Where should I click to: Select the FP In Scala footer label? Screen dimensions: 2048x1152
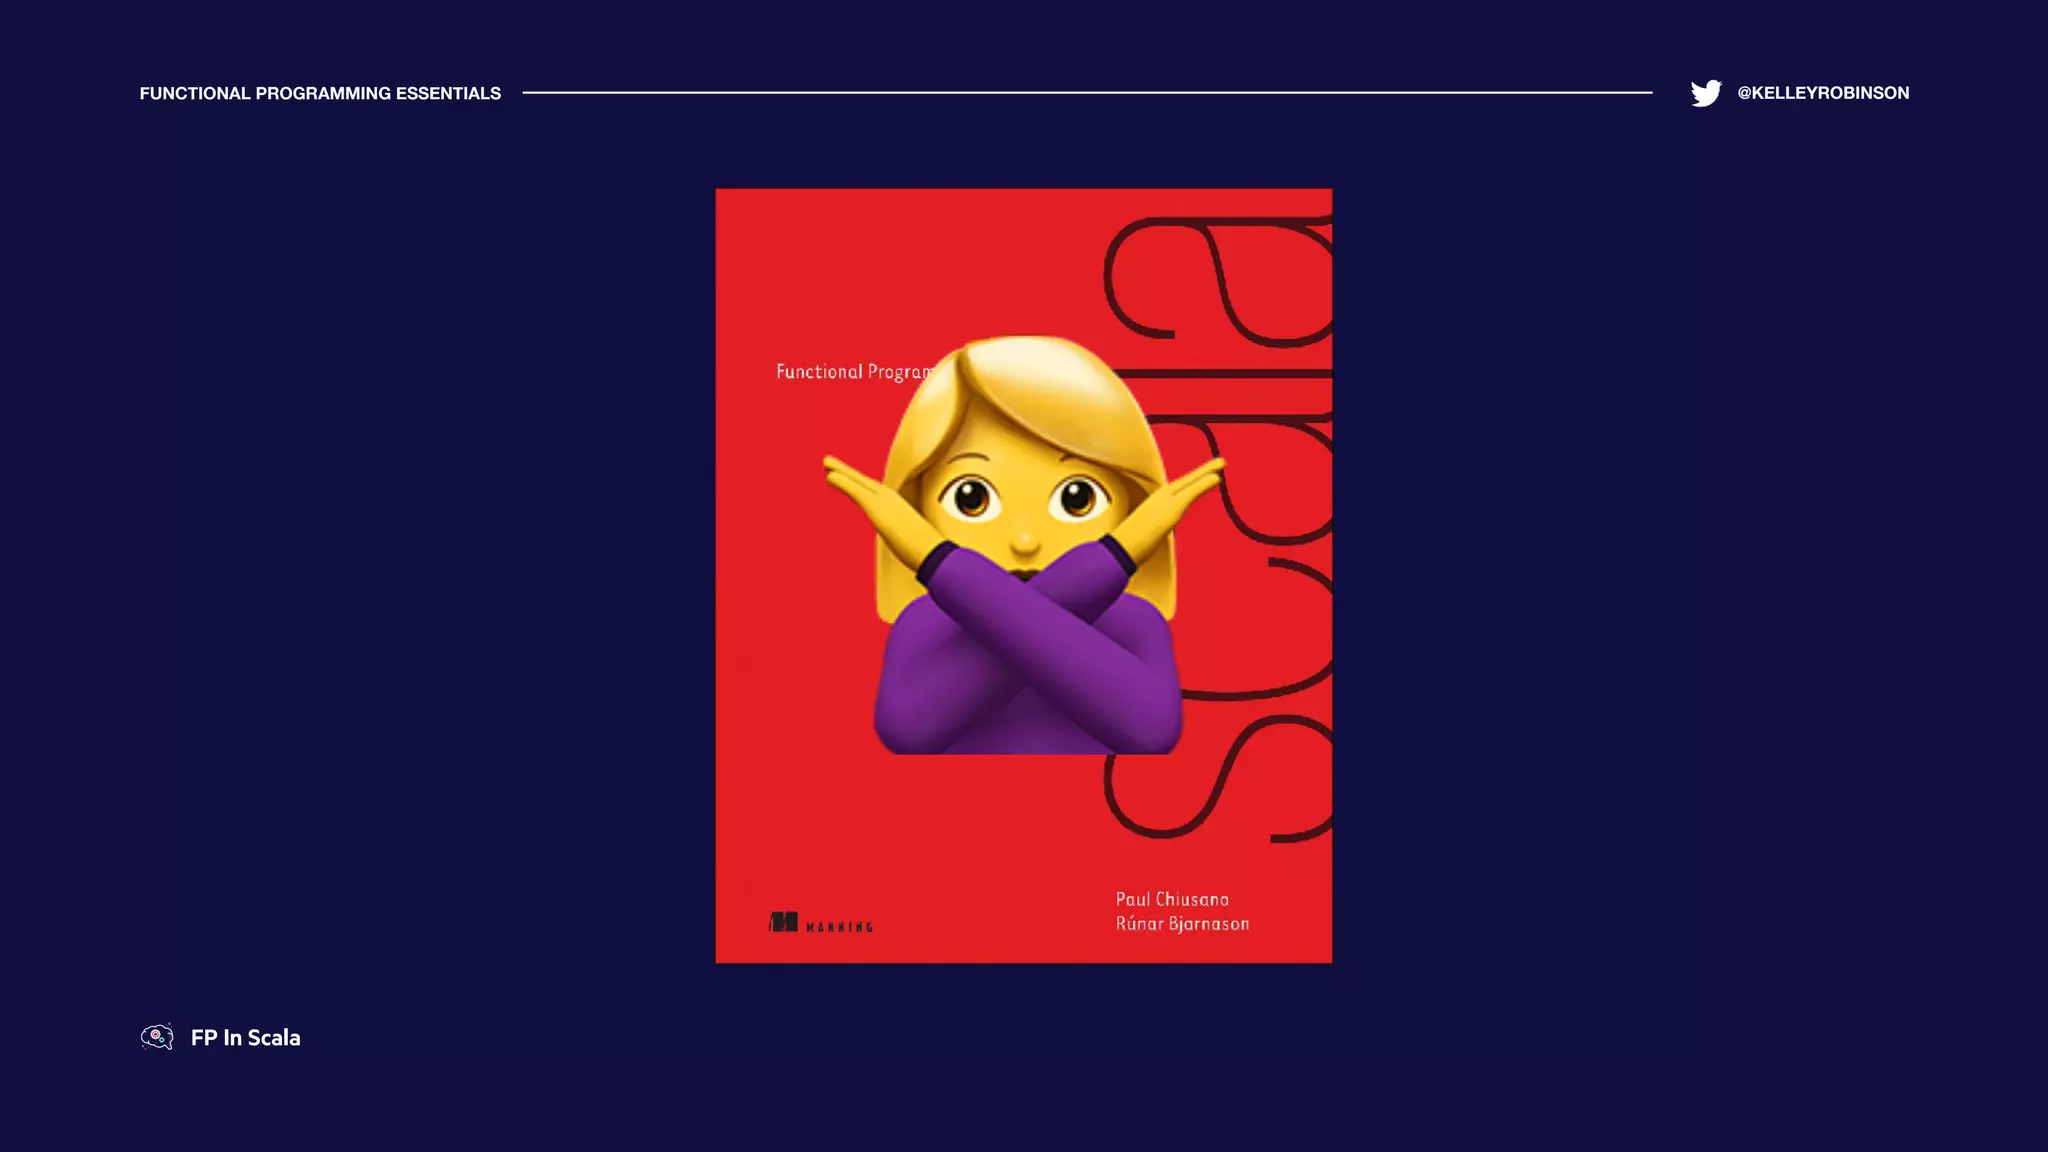(x=245, y=1038)
